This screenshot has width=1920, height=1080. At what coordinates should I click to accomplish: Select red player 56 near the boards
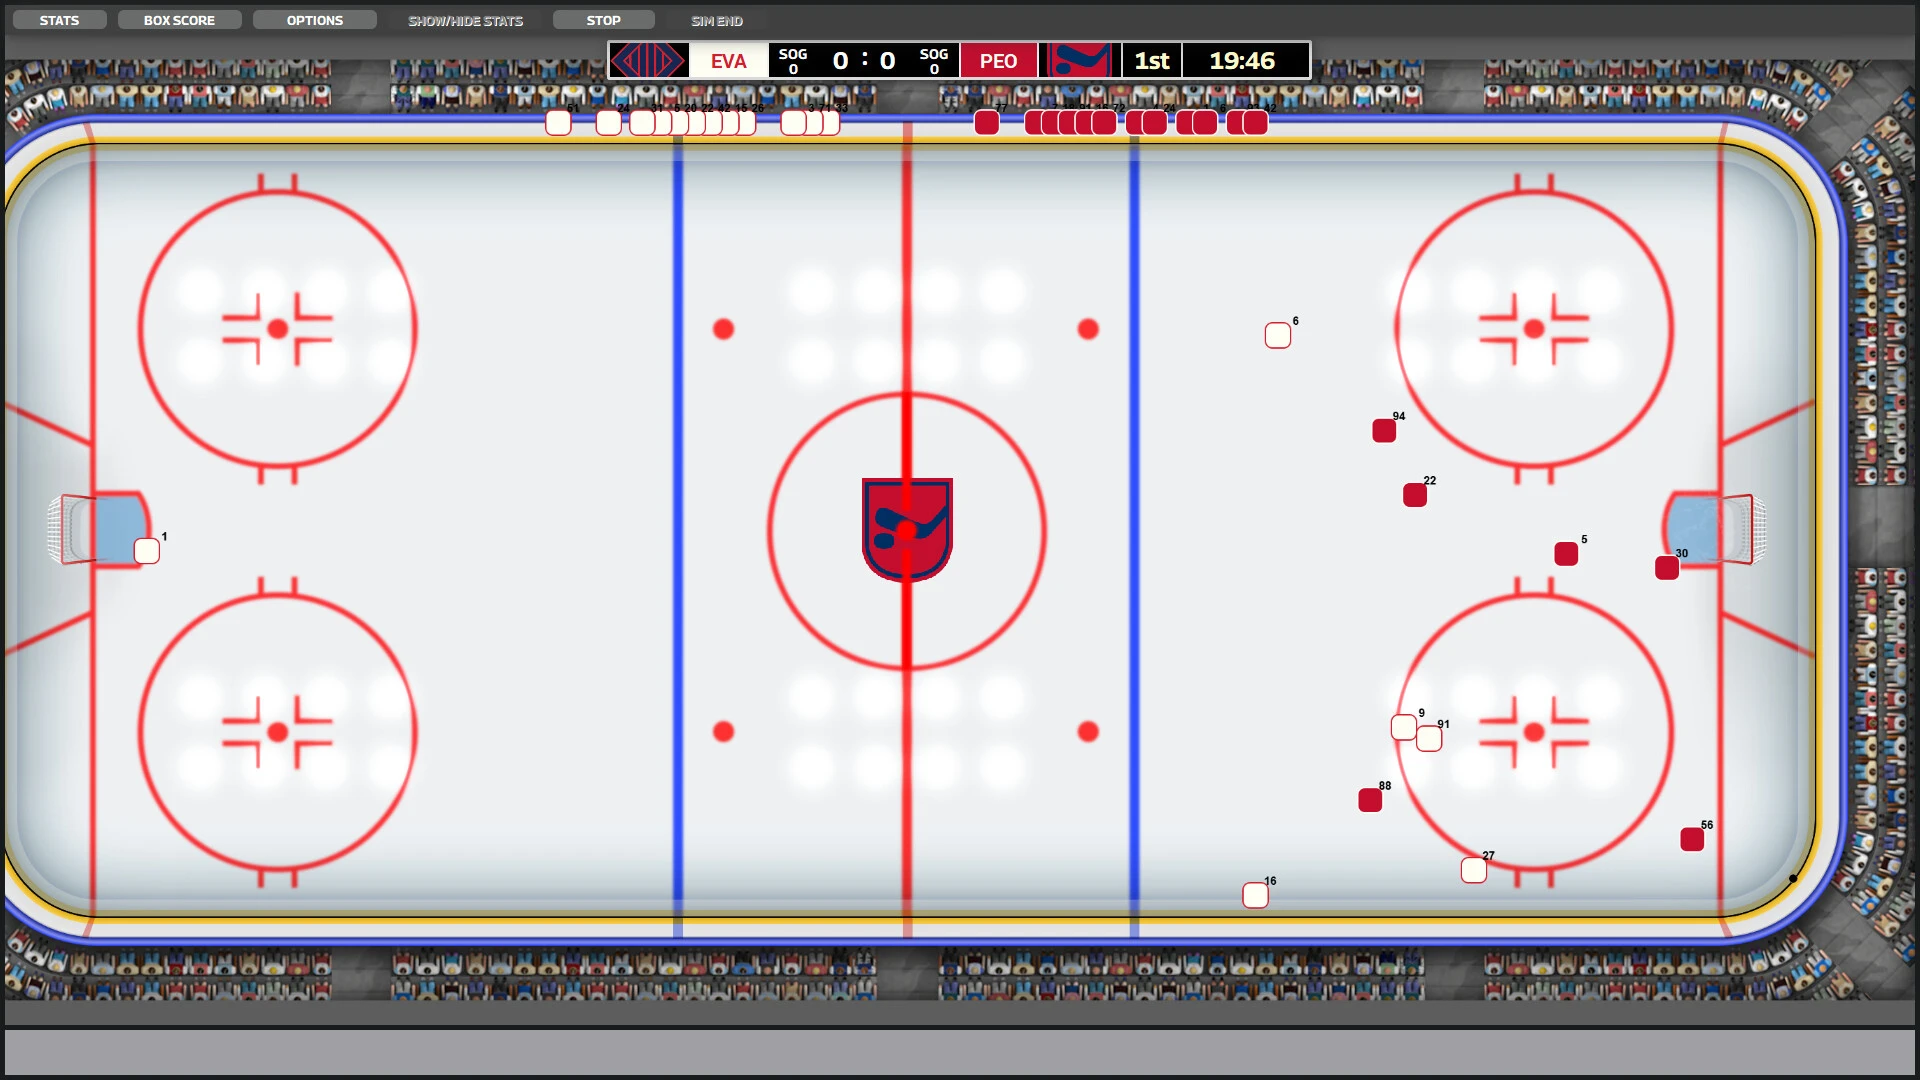click(x=1693, y=839)
